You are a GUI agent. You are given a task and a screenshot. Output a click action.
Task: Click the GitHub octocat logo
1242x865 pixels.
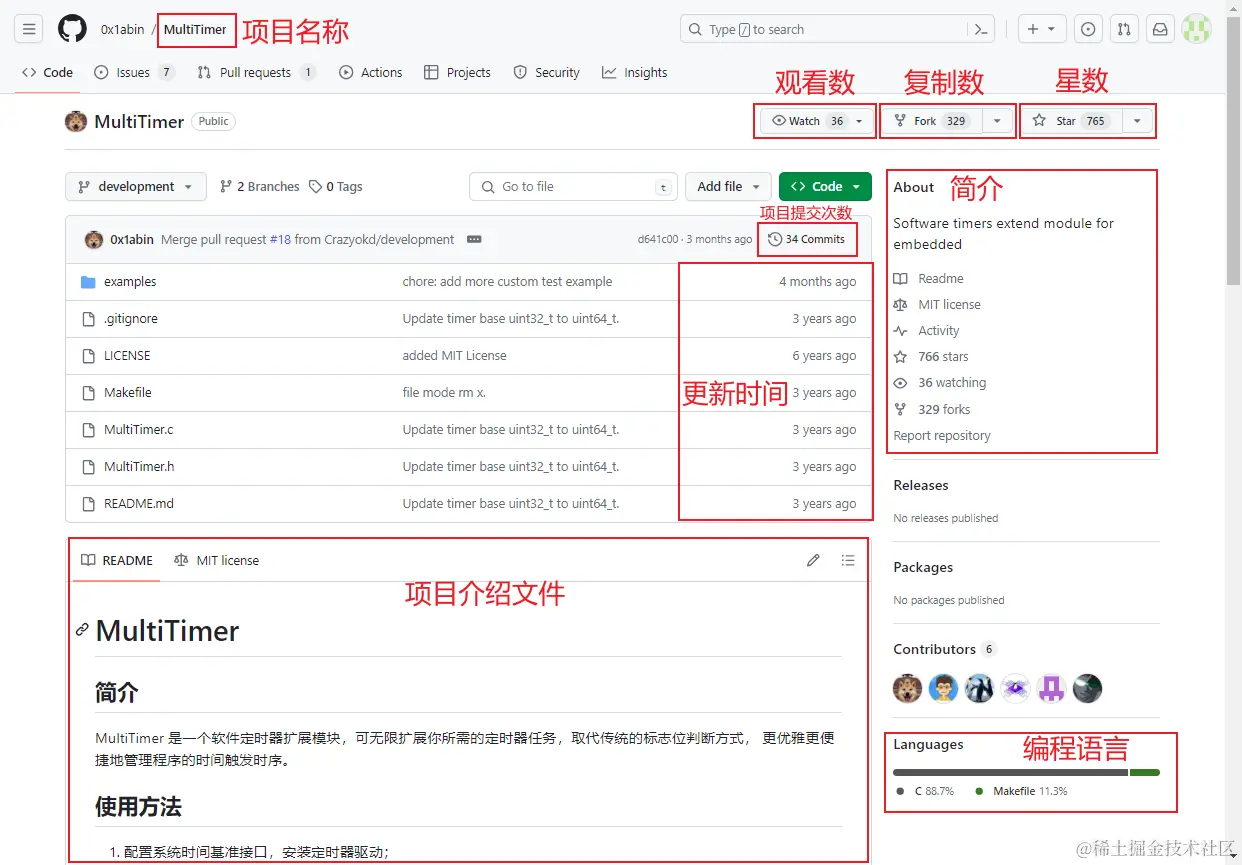coord(72,29)
